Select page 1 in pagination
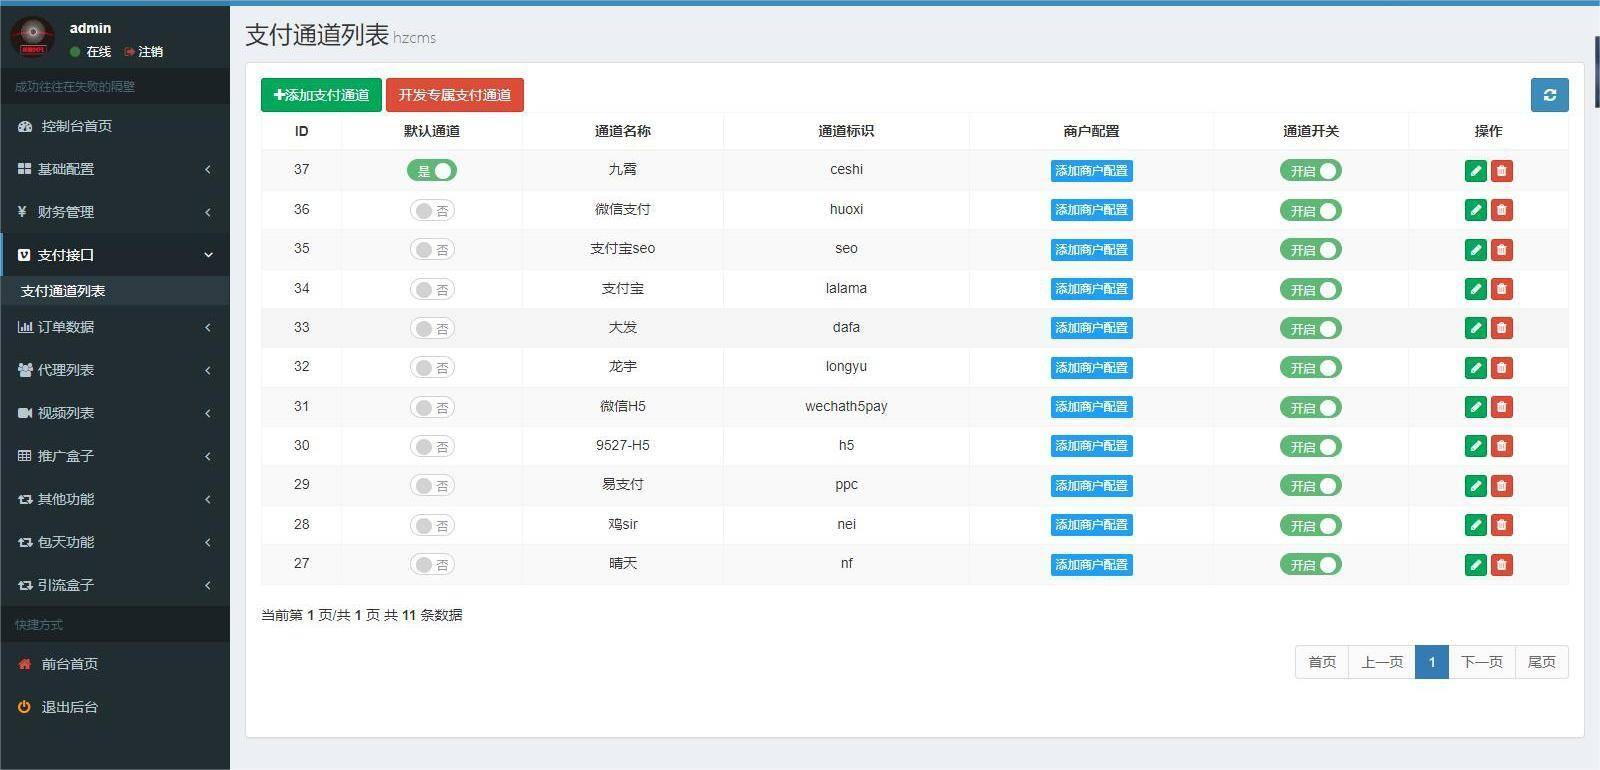 (x=1432, y=662)
